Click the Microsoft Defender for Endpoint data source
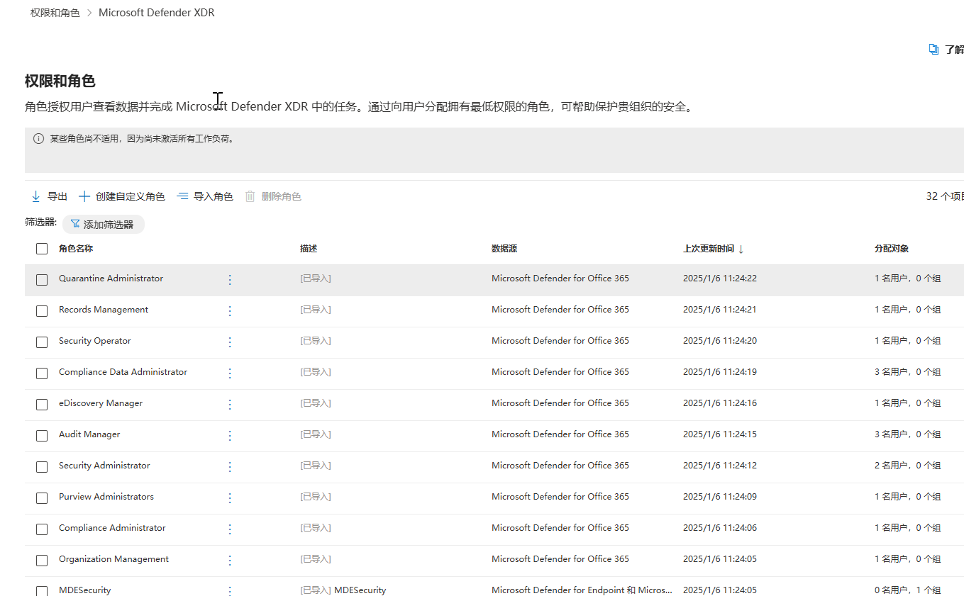 tap(582, 590)
